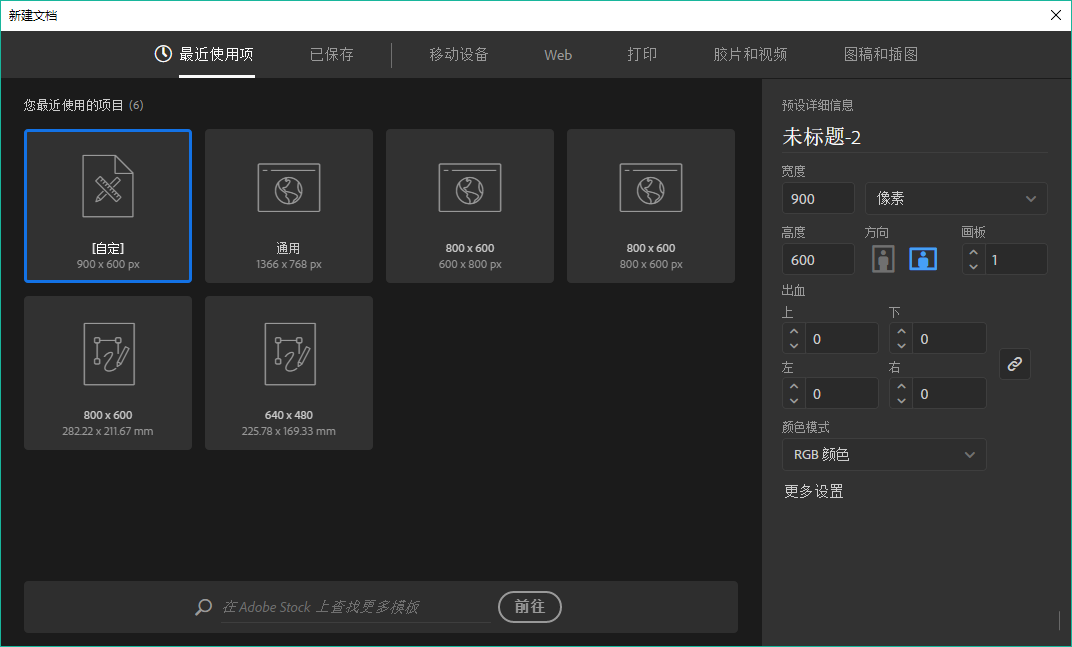Click the top (上) bleed field
Viewport: 1072px width, 647px height.
(x=842, y=339)
